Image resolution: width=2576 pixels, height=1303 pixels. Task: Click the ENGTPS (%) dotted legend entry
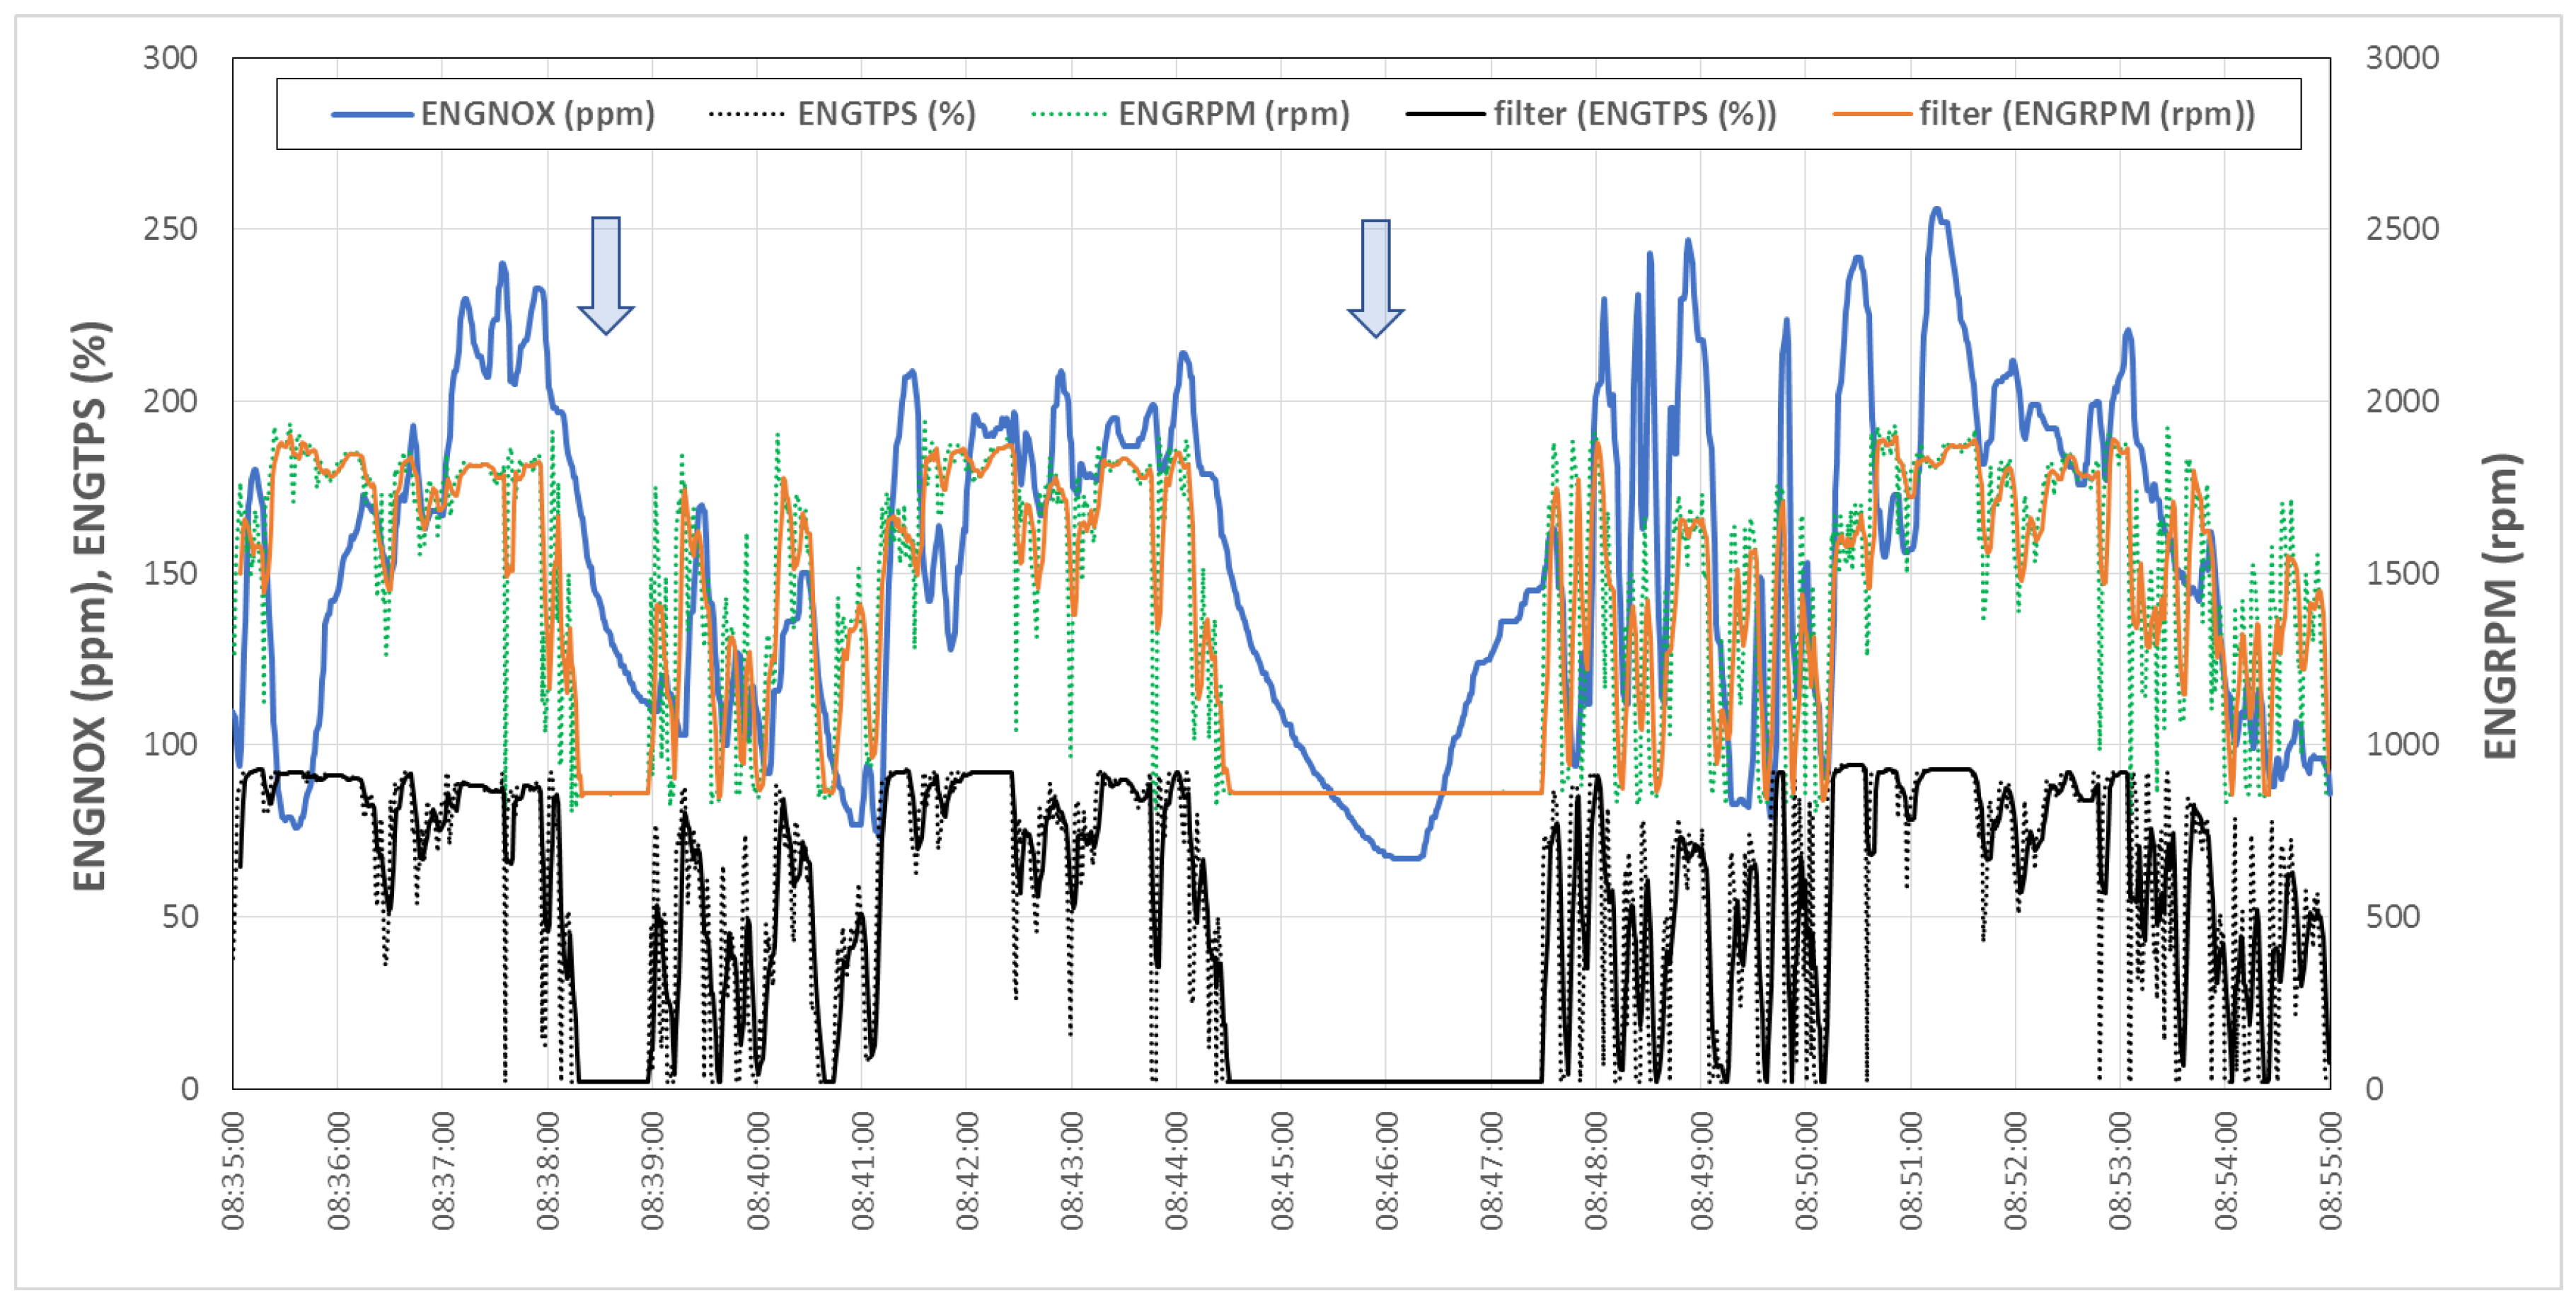tap(886, 114)
